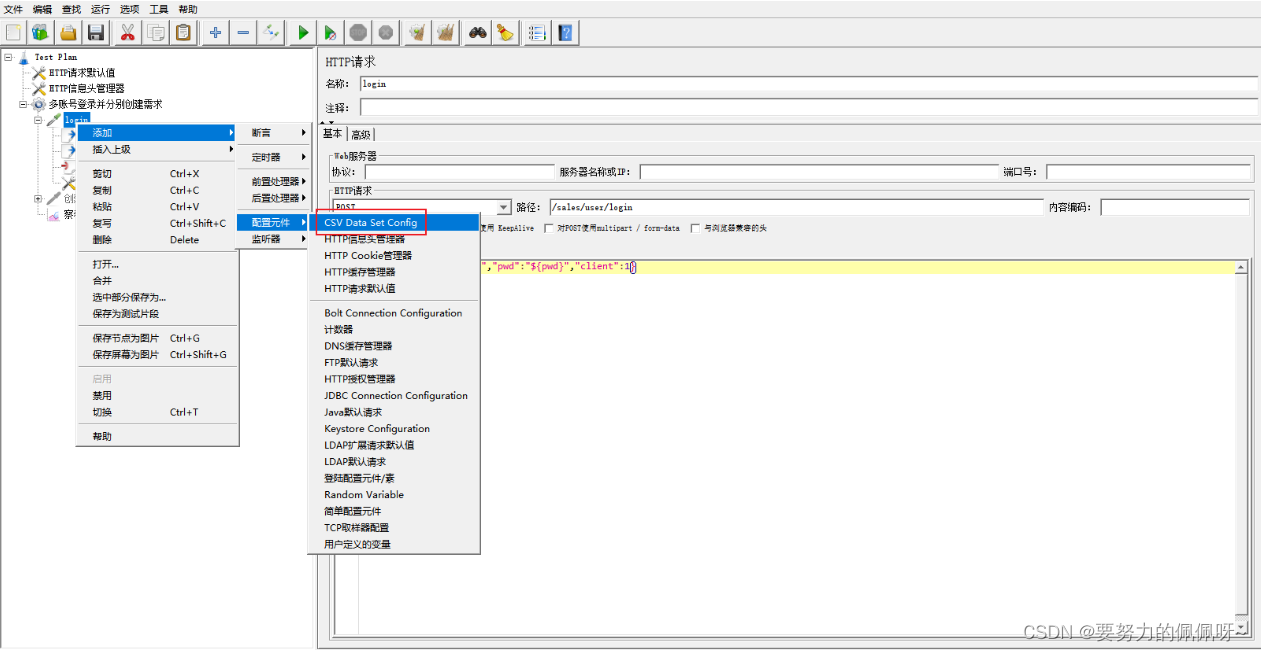This screenshot has height=651, width=1261.
Task: Clear results with single broom icon
Action: click(417, 33)
